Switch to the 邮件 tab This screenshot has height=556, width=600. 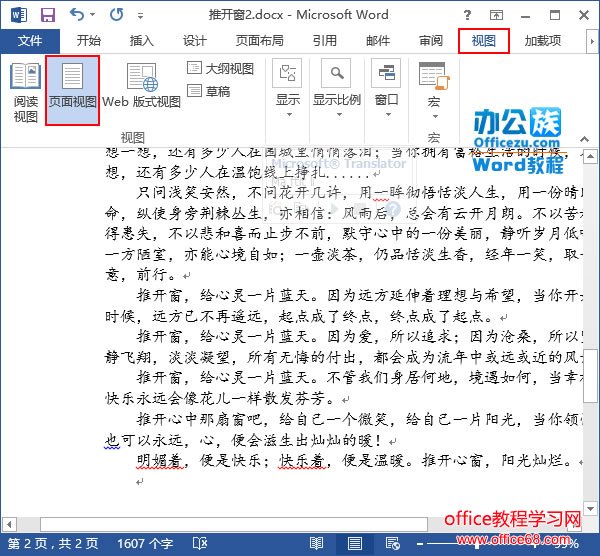pos(378,41)
